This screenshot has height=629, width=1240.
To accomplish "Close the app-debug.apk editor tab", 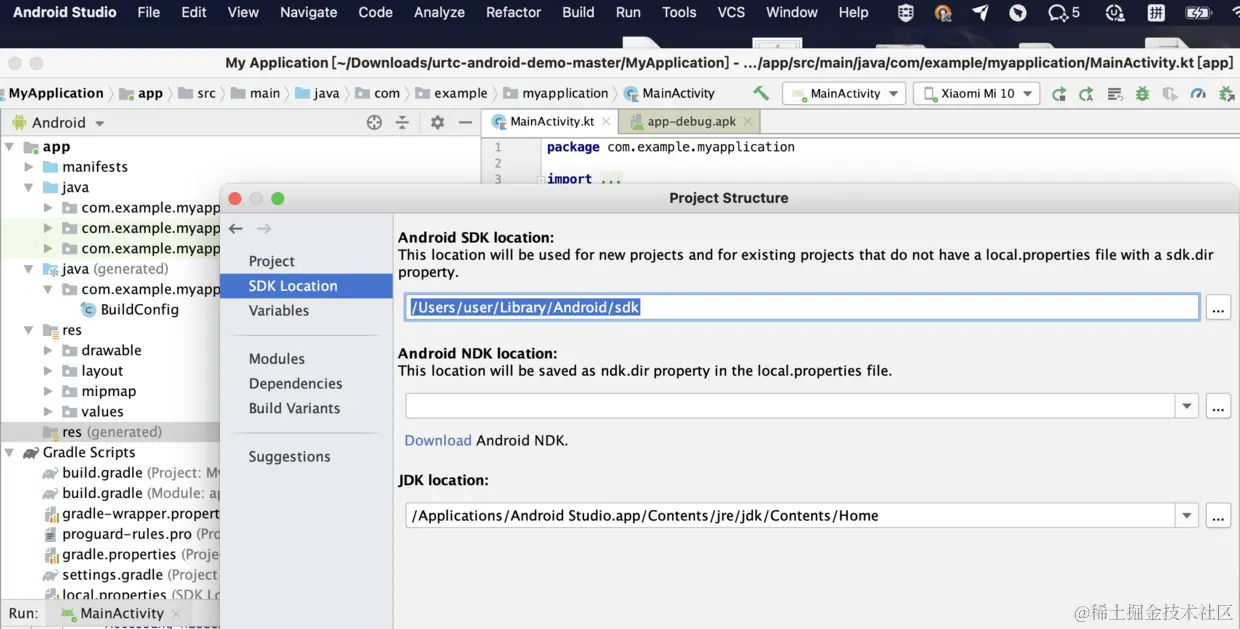I will (749, 121).
